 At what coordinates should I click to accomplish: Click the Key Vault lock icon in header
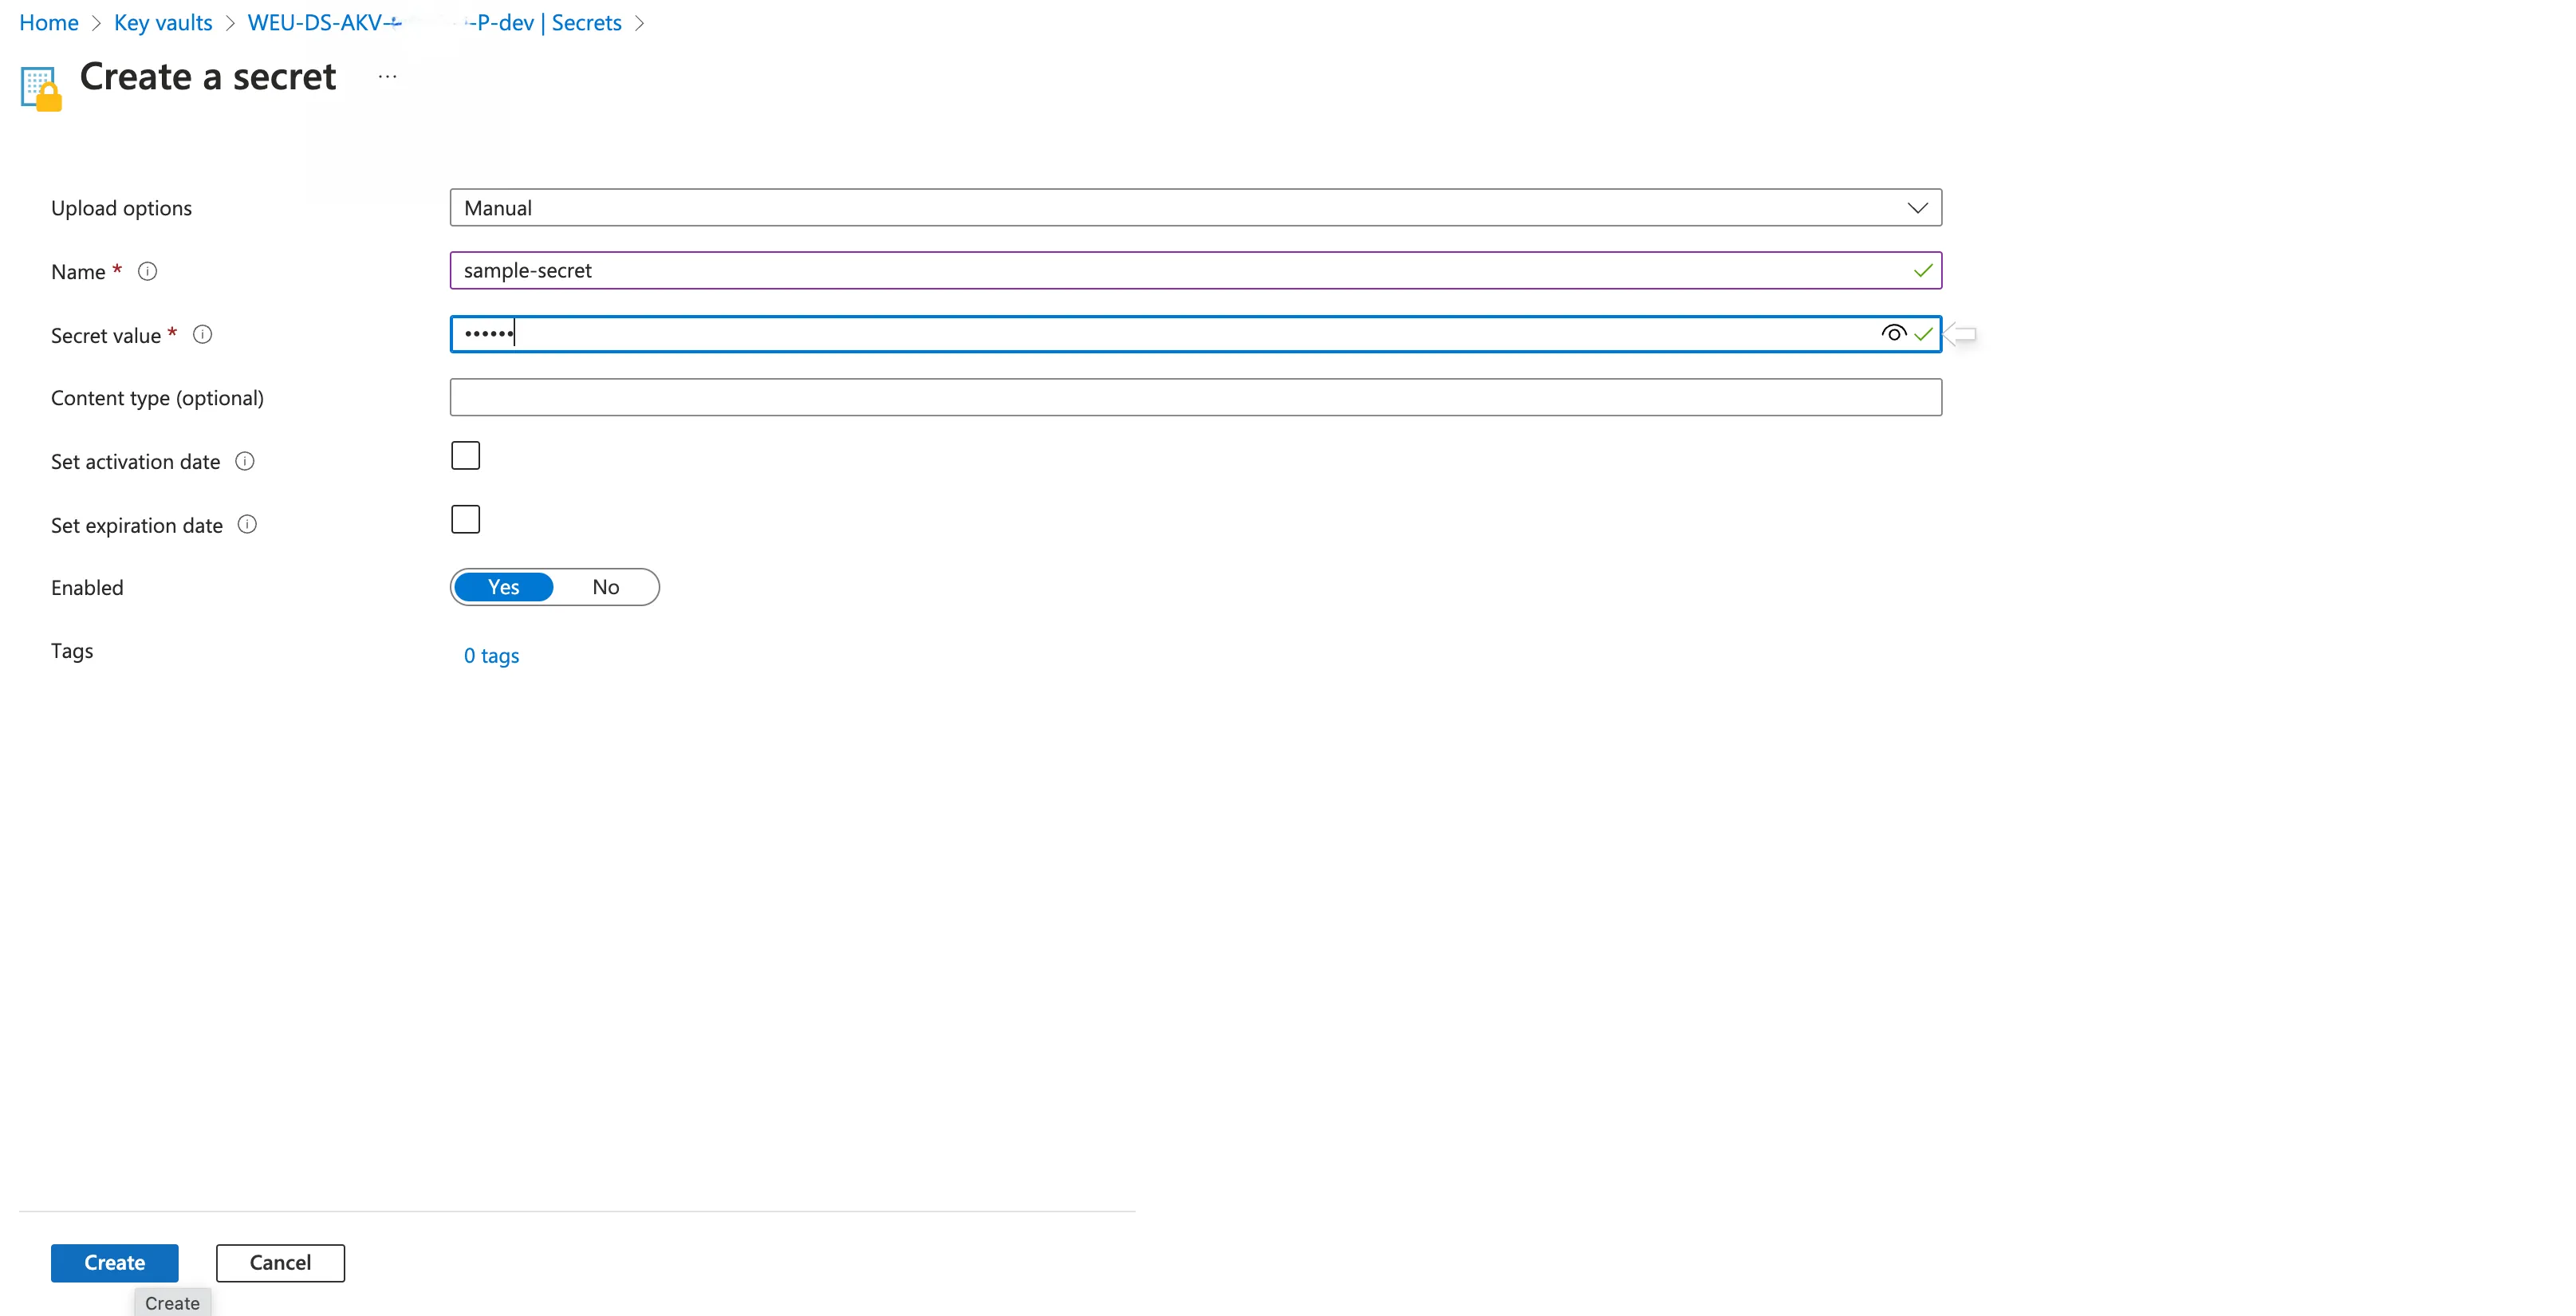(41, 89)
